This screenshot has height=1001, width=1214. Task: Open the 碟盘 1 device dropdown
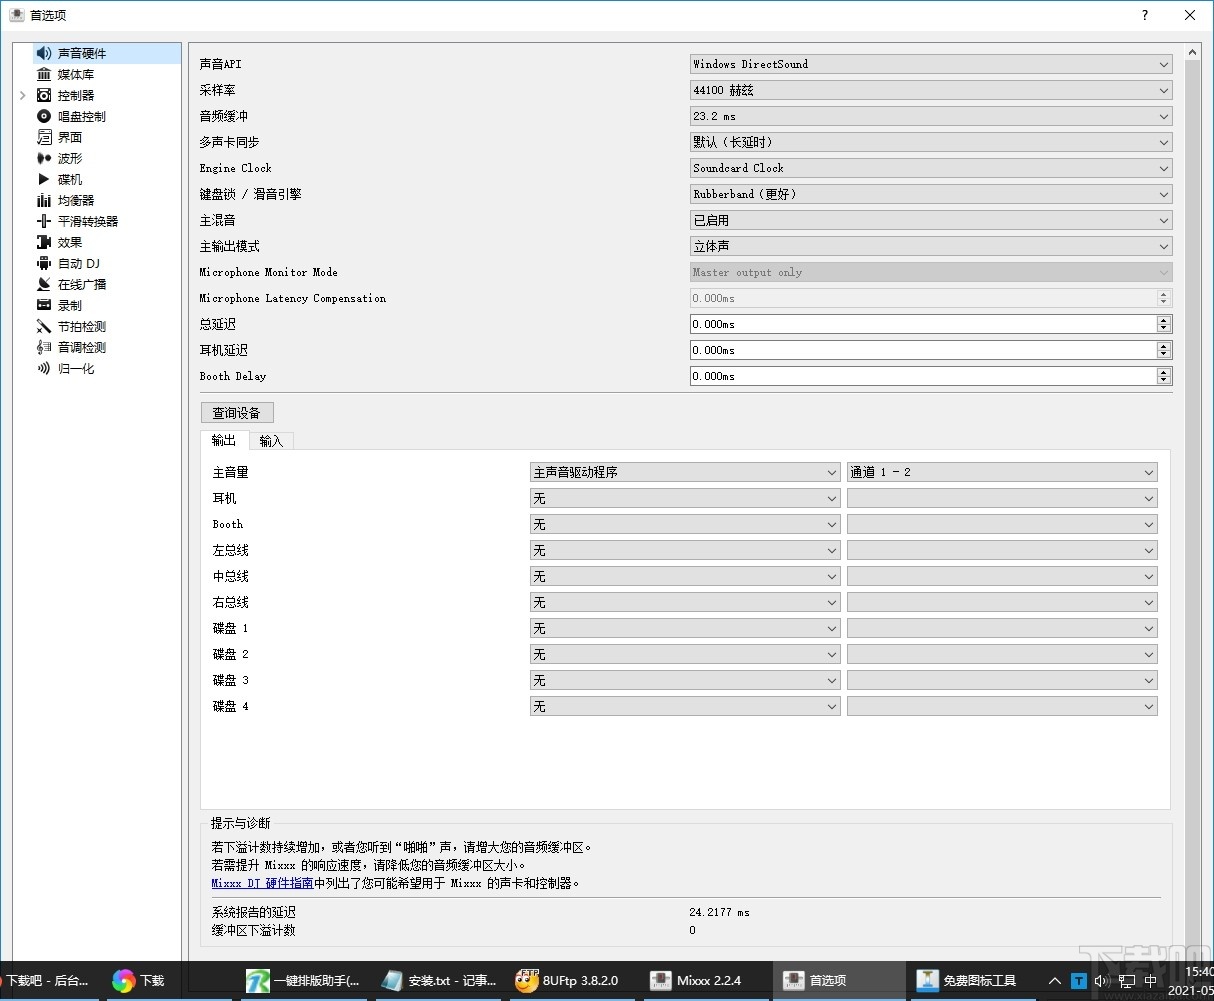tap(685, 628)
